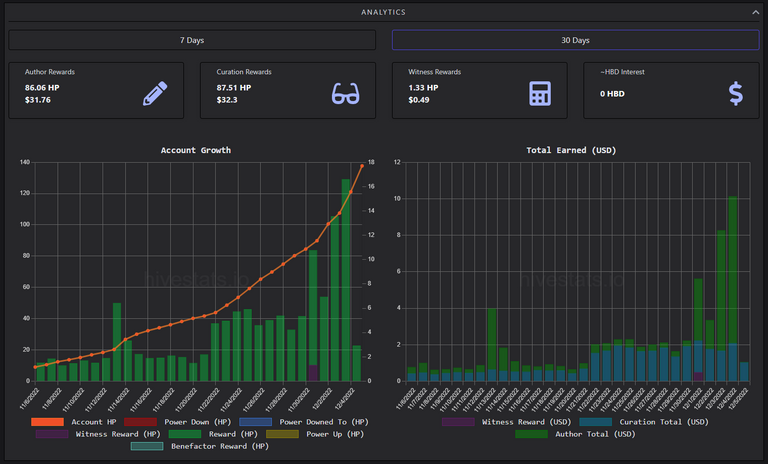The height and width of the screenshot is (464, 768).
Task: Click the Witness Reward (USD) legend label
Action: tap(526, 422)
